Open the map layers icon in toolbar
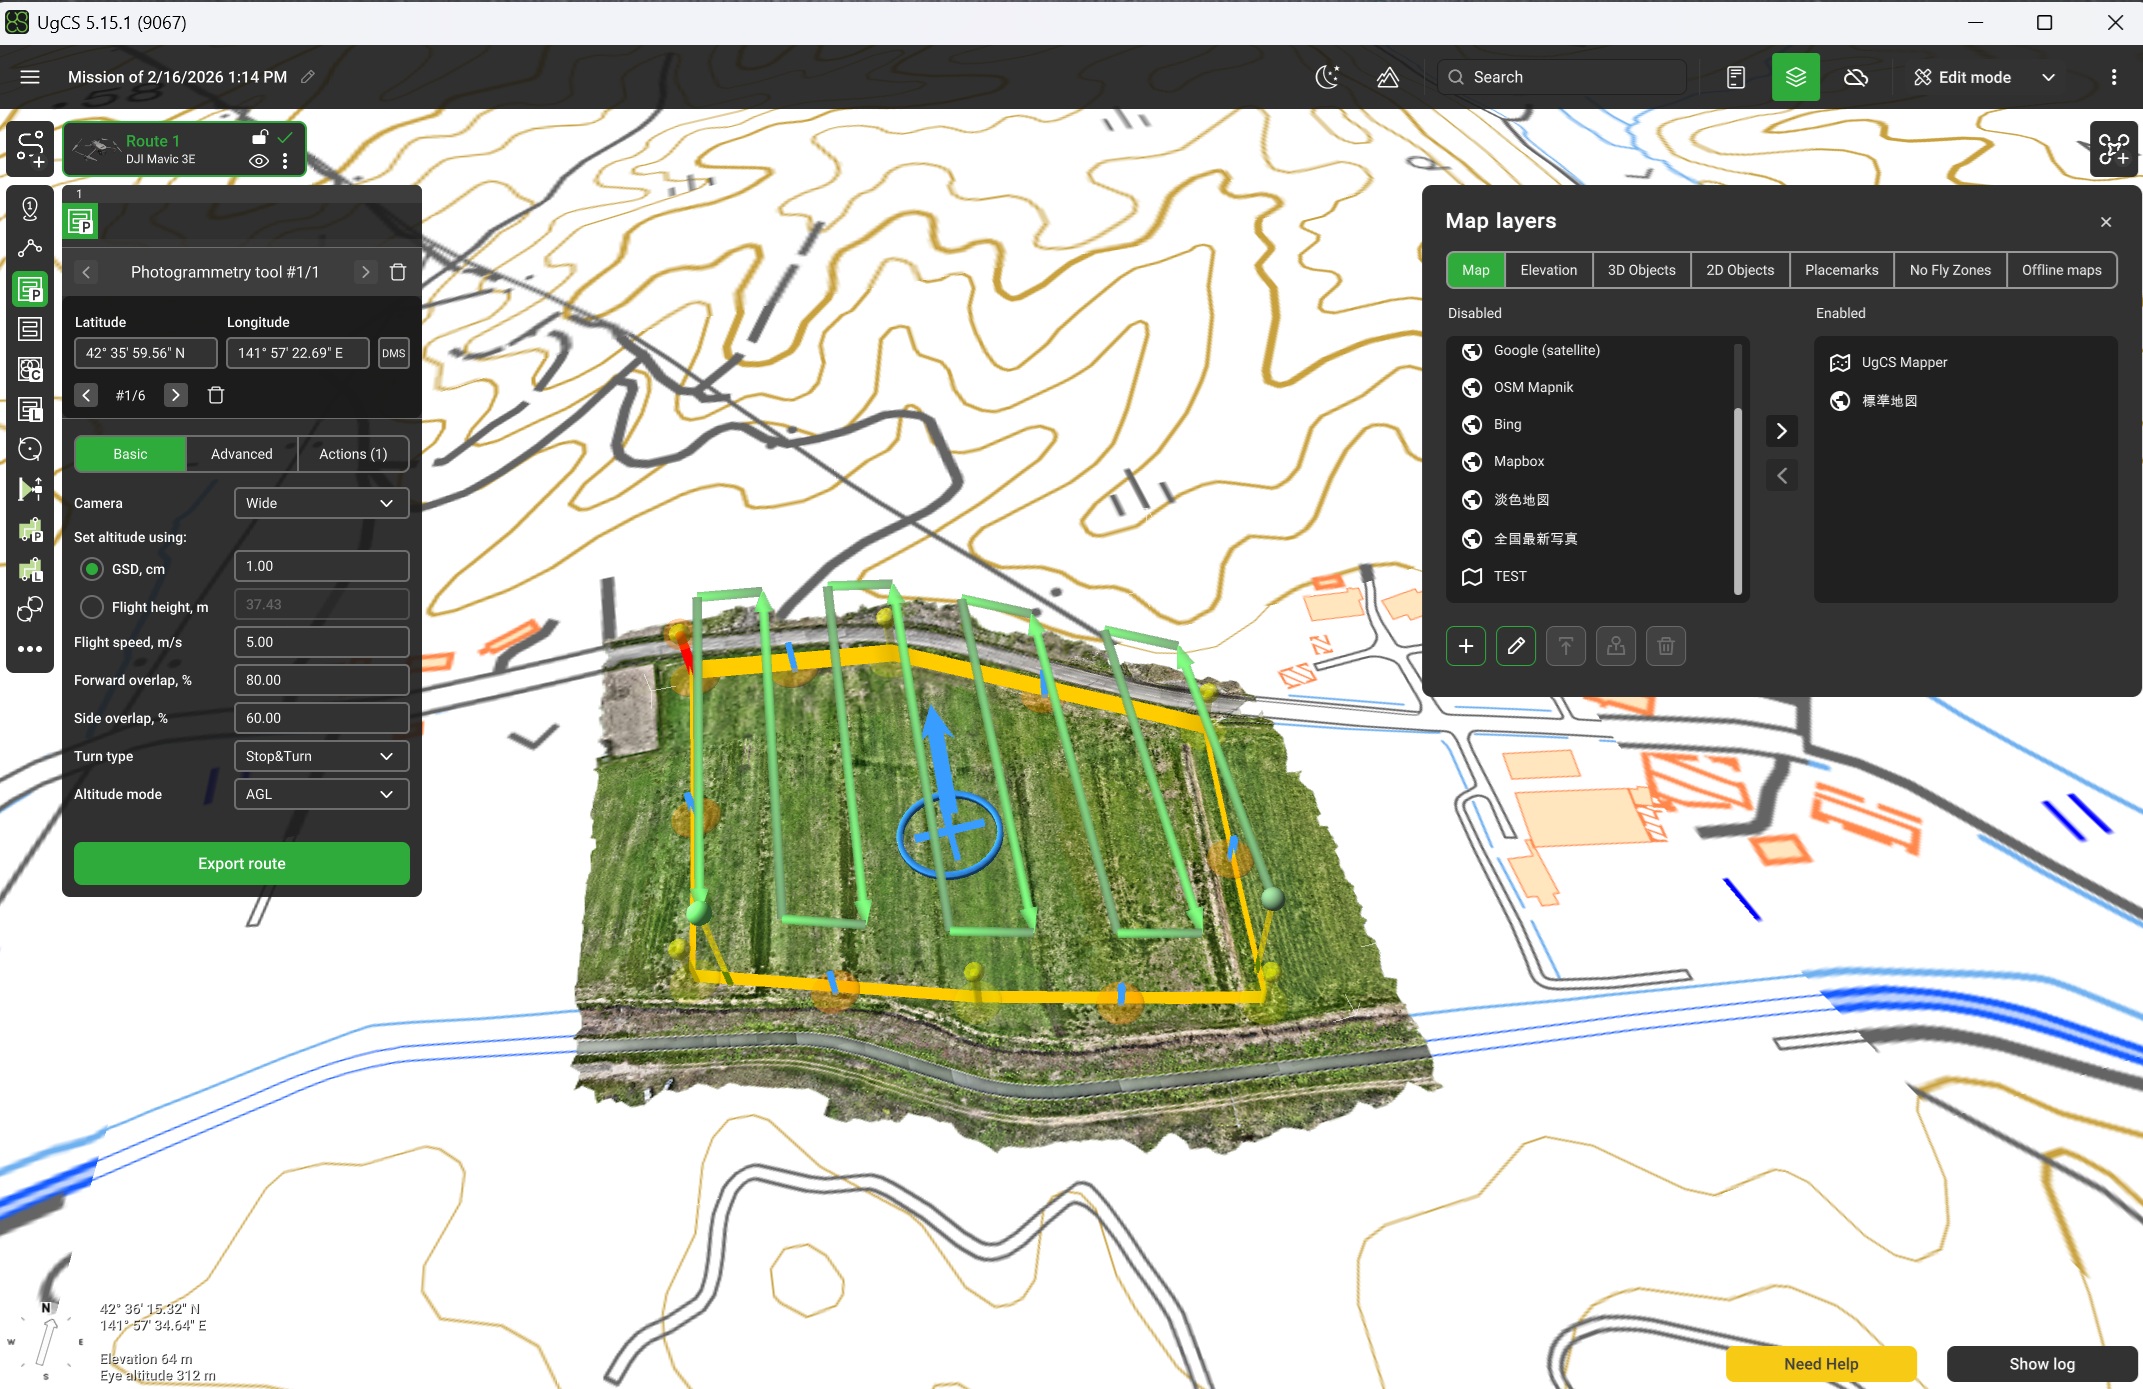The image size is (2143, 1389). [1795, 77]
